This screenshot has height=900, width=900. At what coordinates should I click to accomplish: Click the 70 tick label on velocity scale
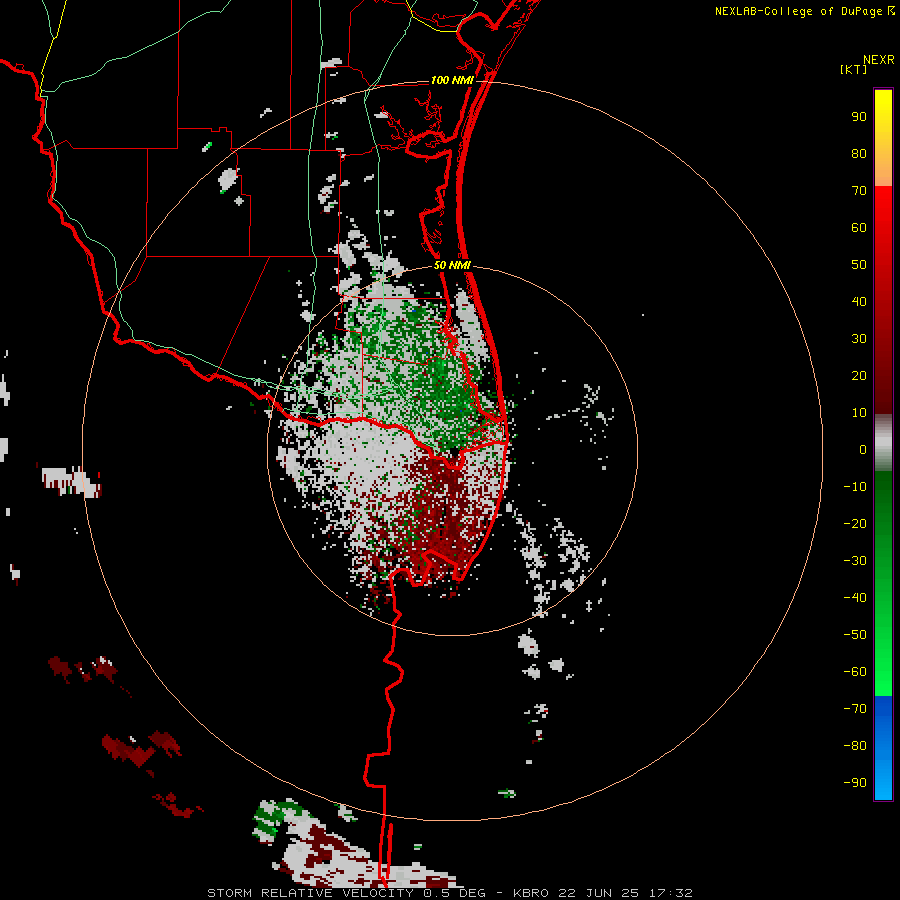pyautogui.click(x=859, y=191)
